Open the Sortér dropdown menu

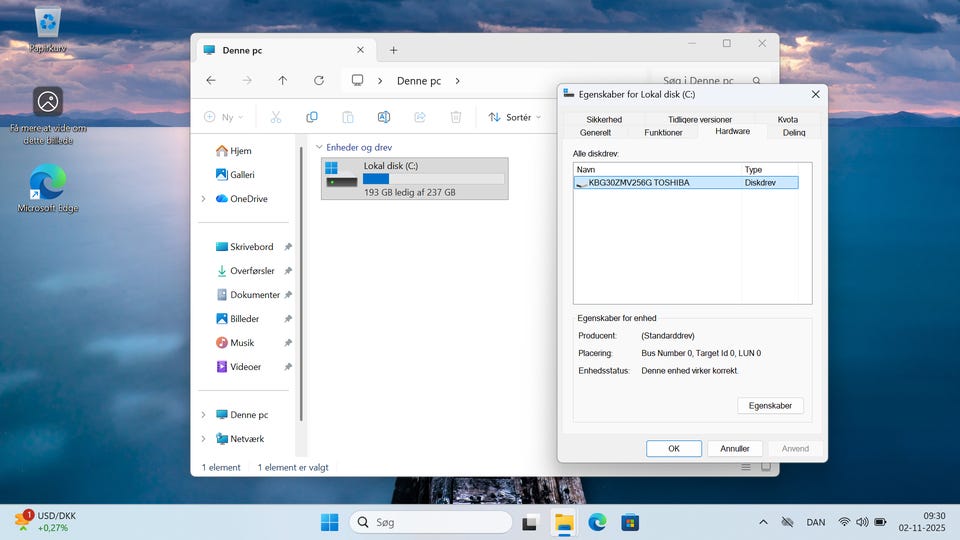click(x=514, y=117)
